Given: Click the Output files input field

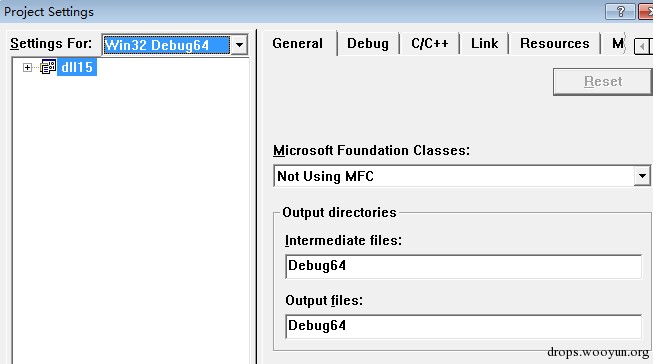Looking at the screenshot, I should point(464,326).
